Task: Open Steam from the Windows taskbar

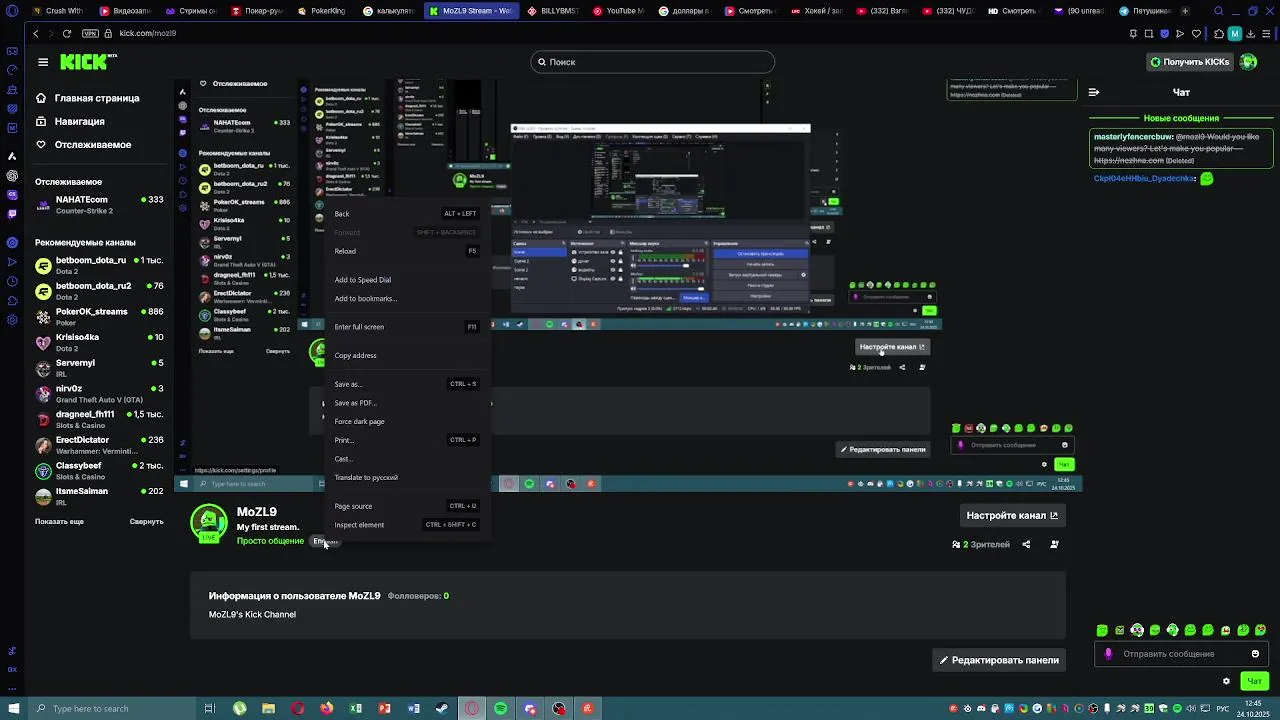Action: tap(442, 708)
